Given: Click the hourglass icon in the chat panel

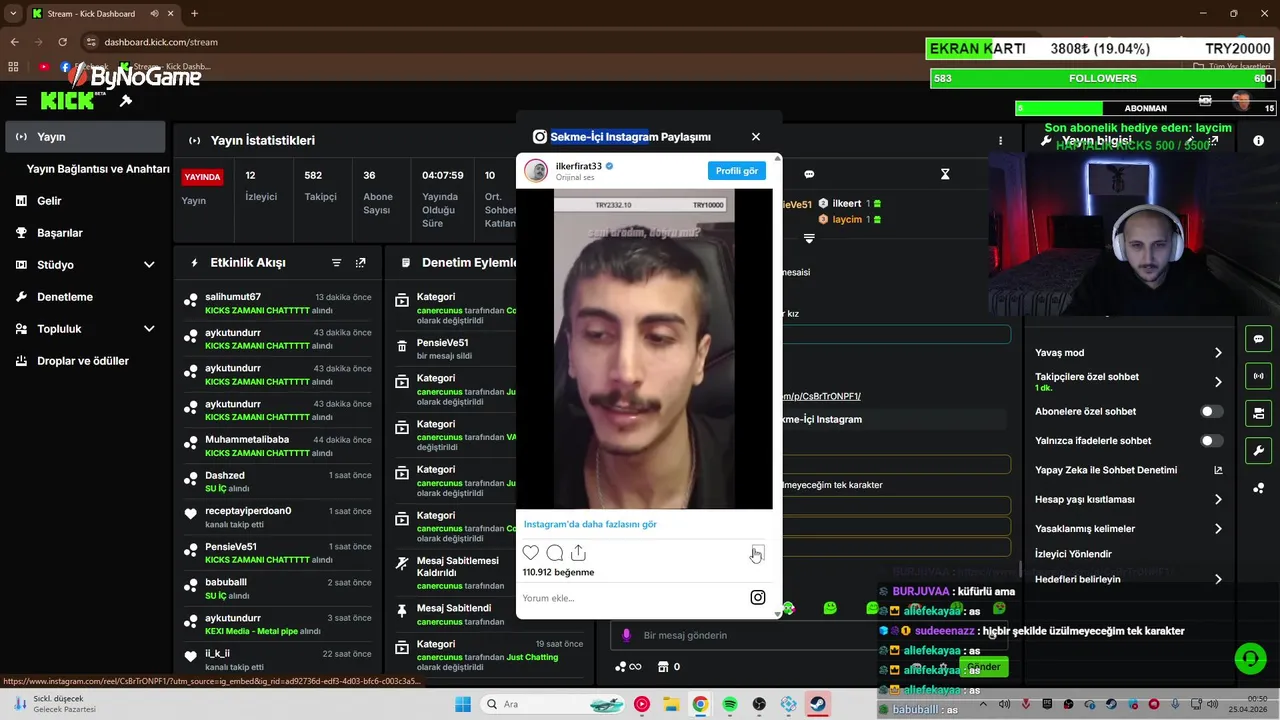Looking at the screenshot, I should [x=945, y=174].
